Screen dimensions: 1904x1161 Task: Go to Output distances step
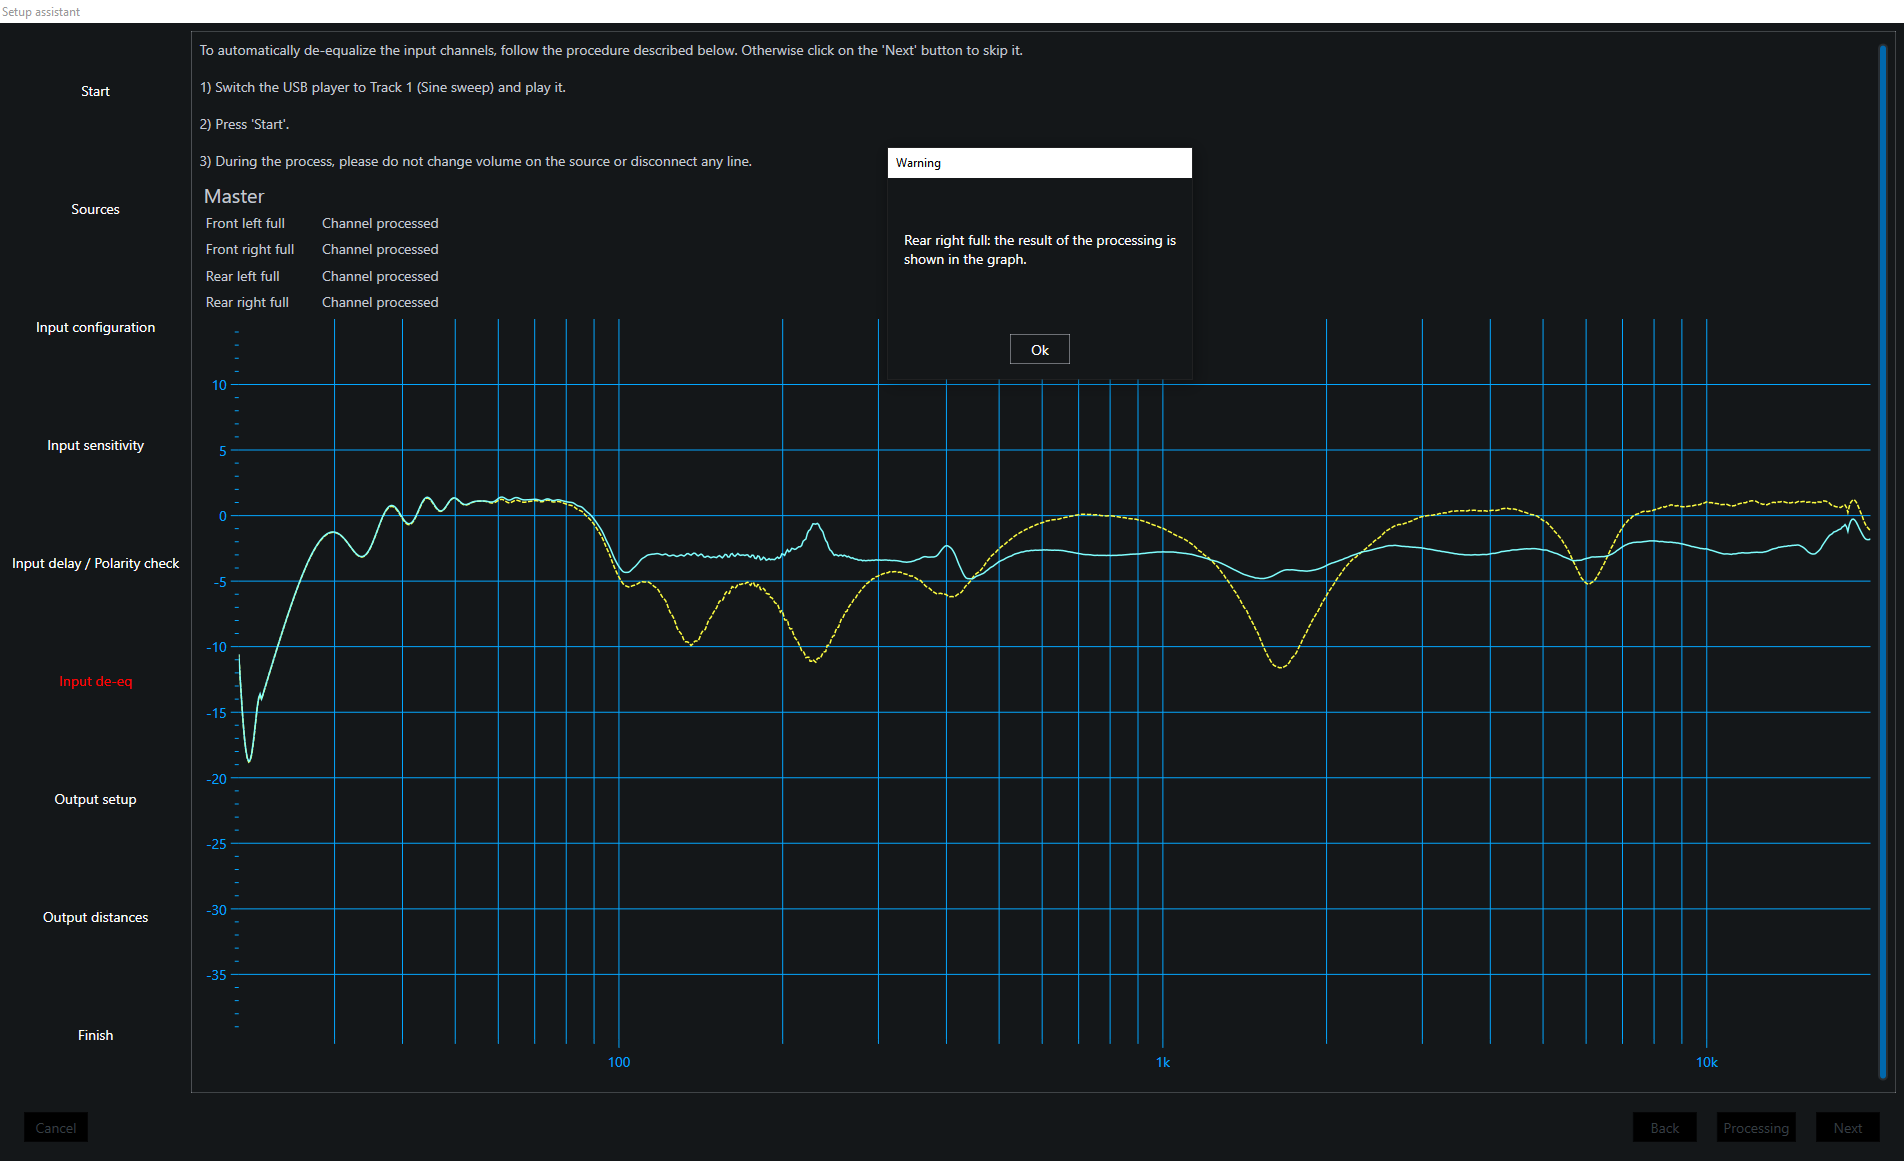[x=95, y=917]
